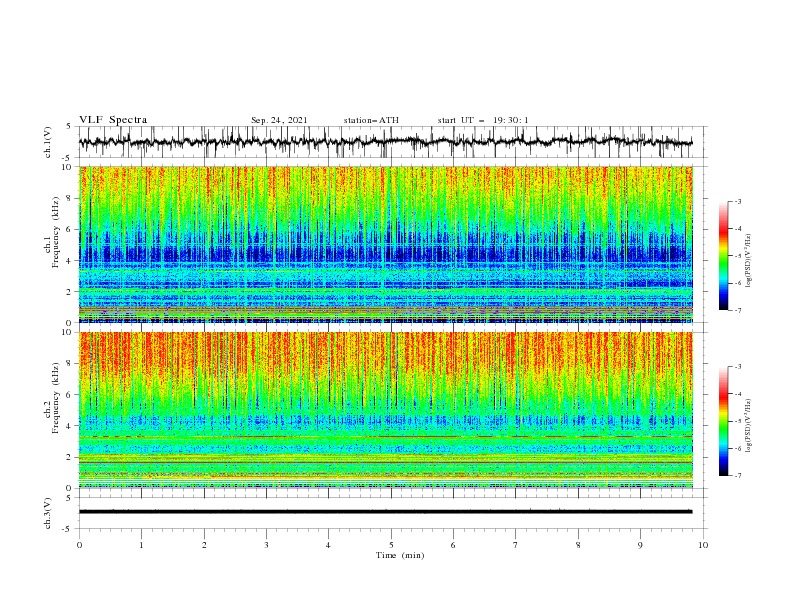Click the ch.1 voltage waveform trace
The height and width of the screenshot is (612, 792).
385,142
